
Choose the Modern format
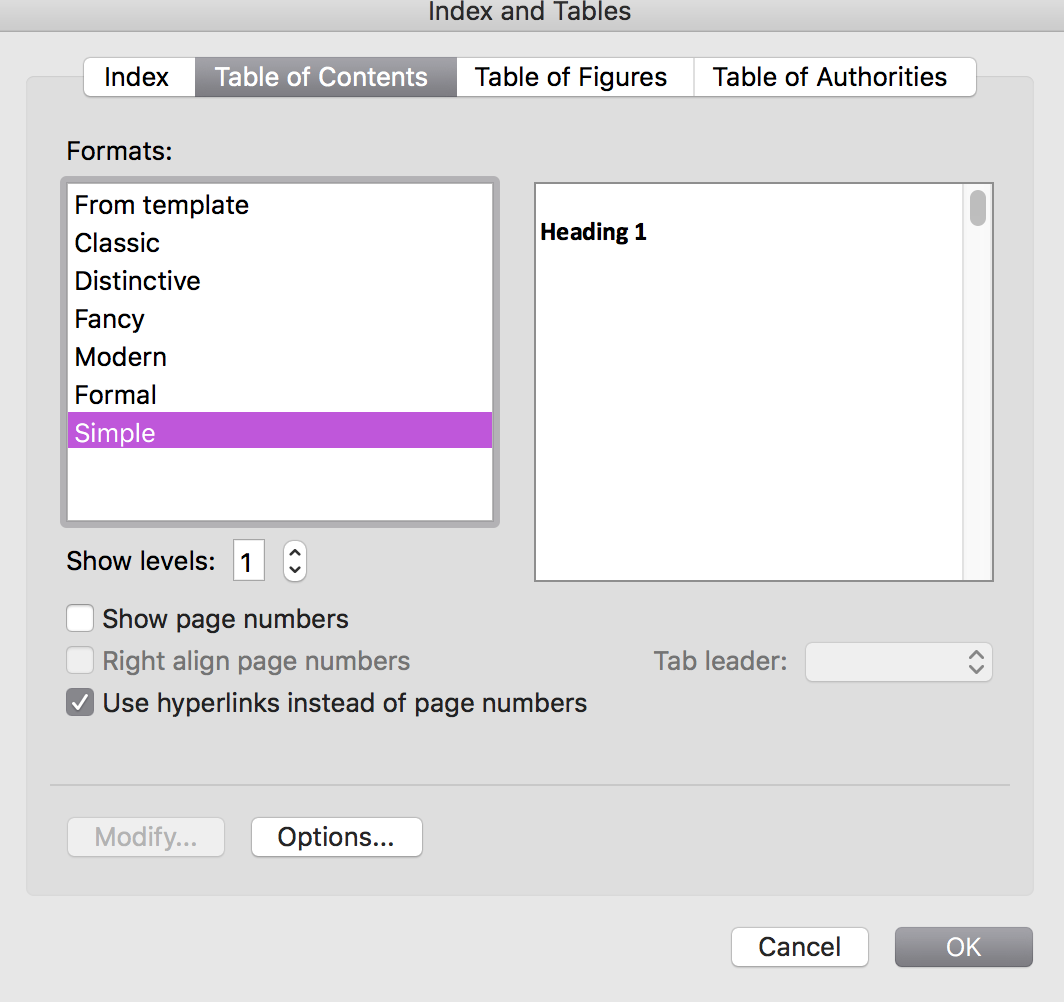121,357
